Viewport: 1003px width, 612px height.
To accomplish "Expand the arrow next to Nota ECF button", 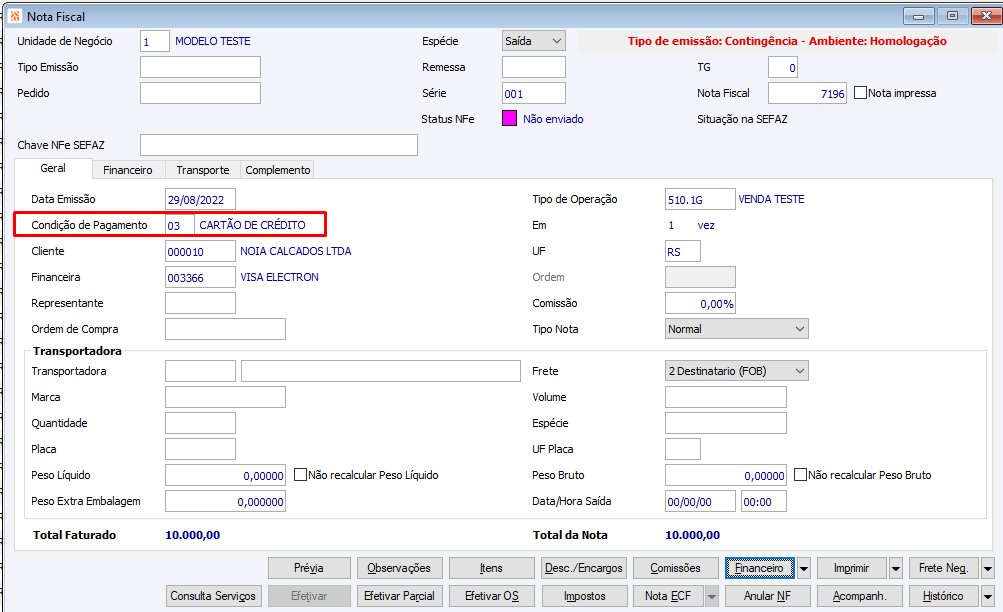I will coord(711,596).
